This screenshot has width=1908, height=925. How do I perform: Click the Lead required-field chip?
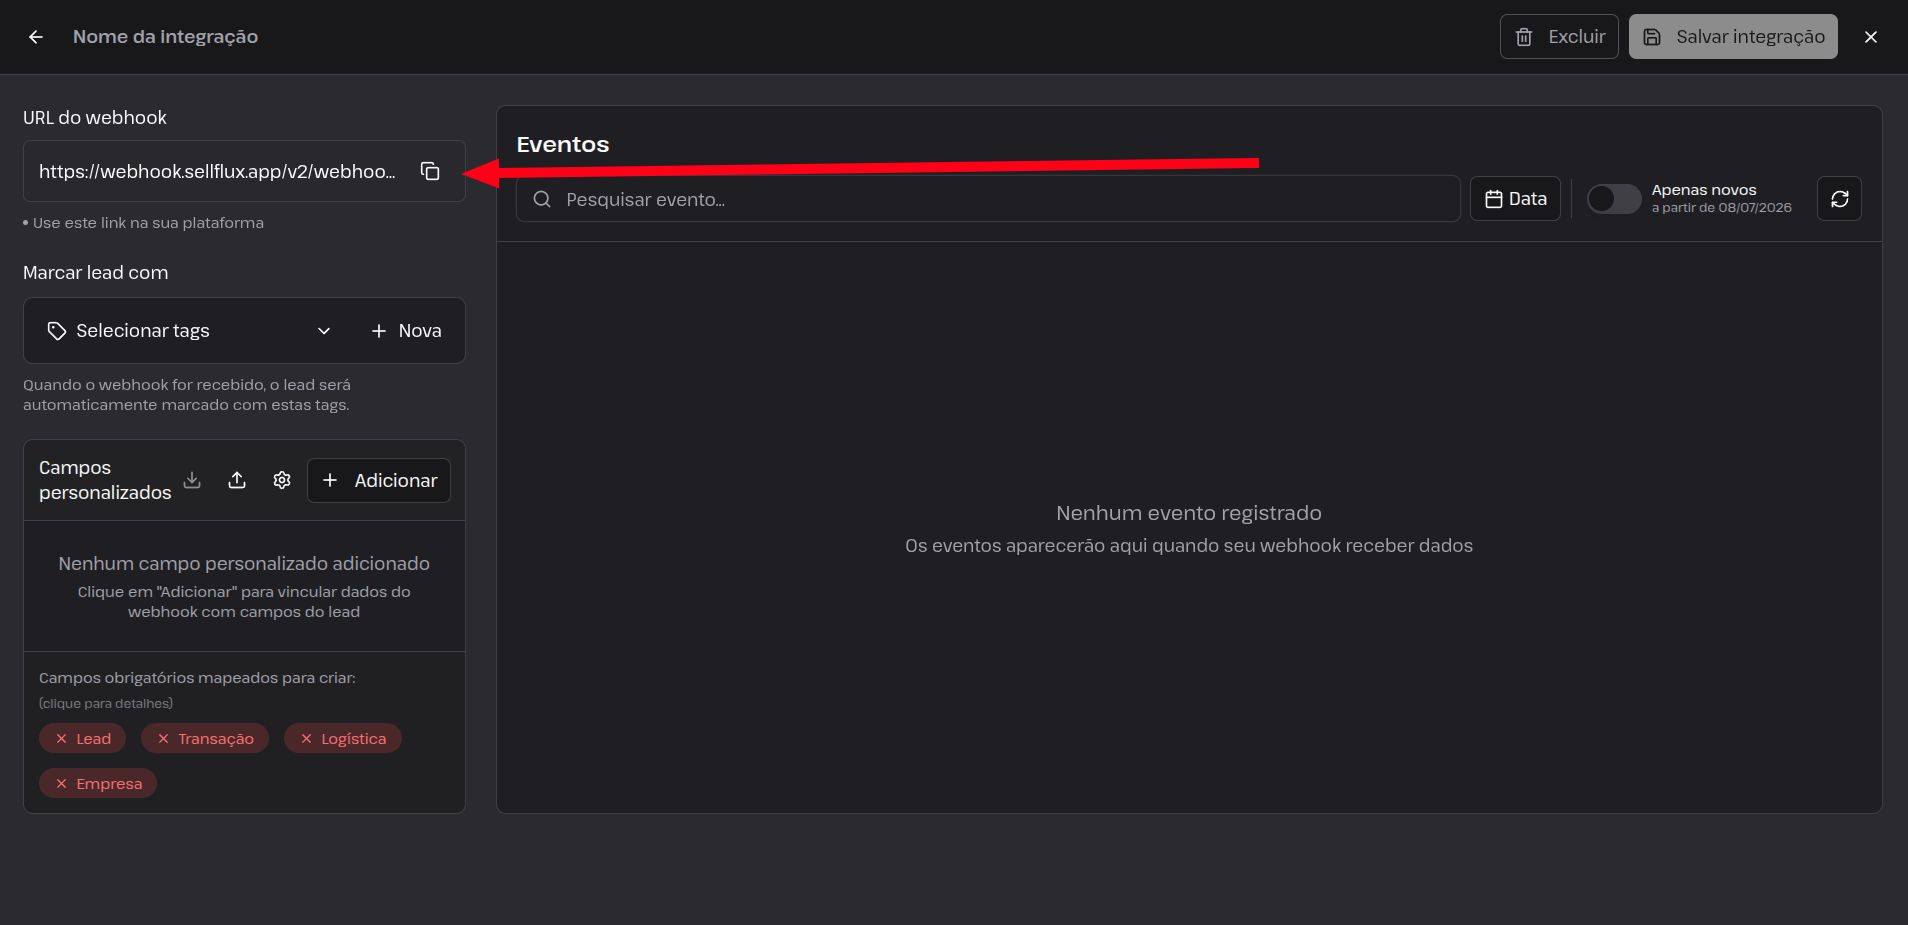(83, 739)
